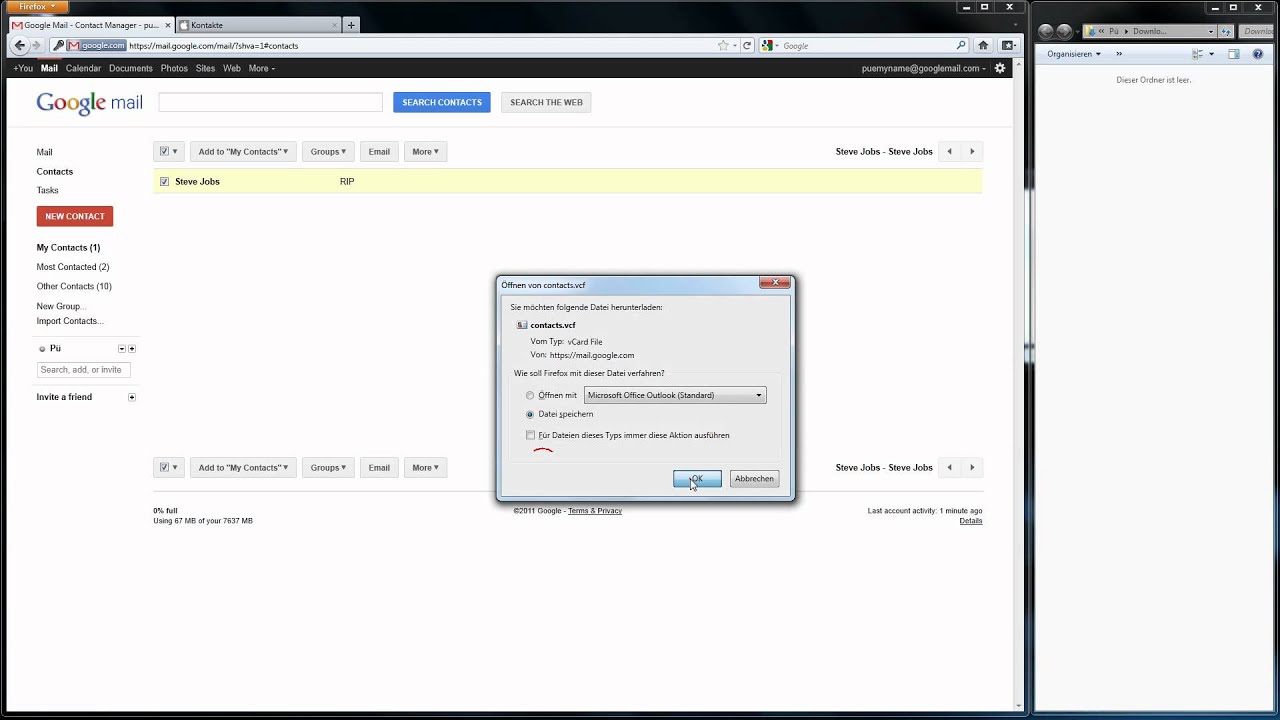
Task: Click the Explorer window forward button
Action: [1064, 31]
